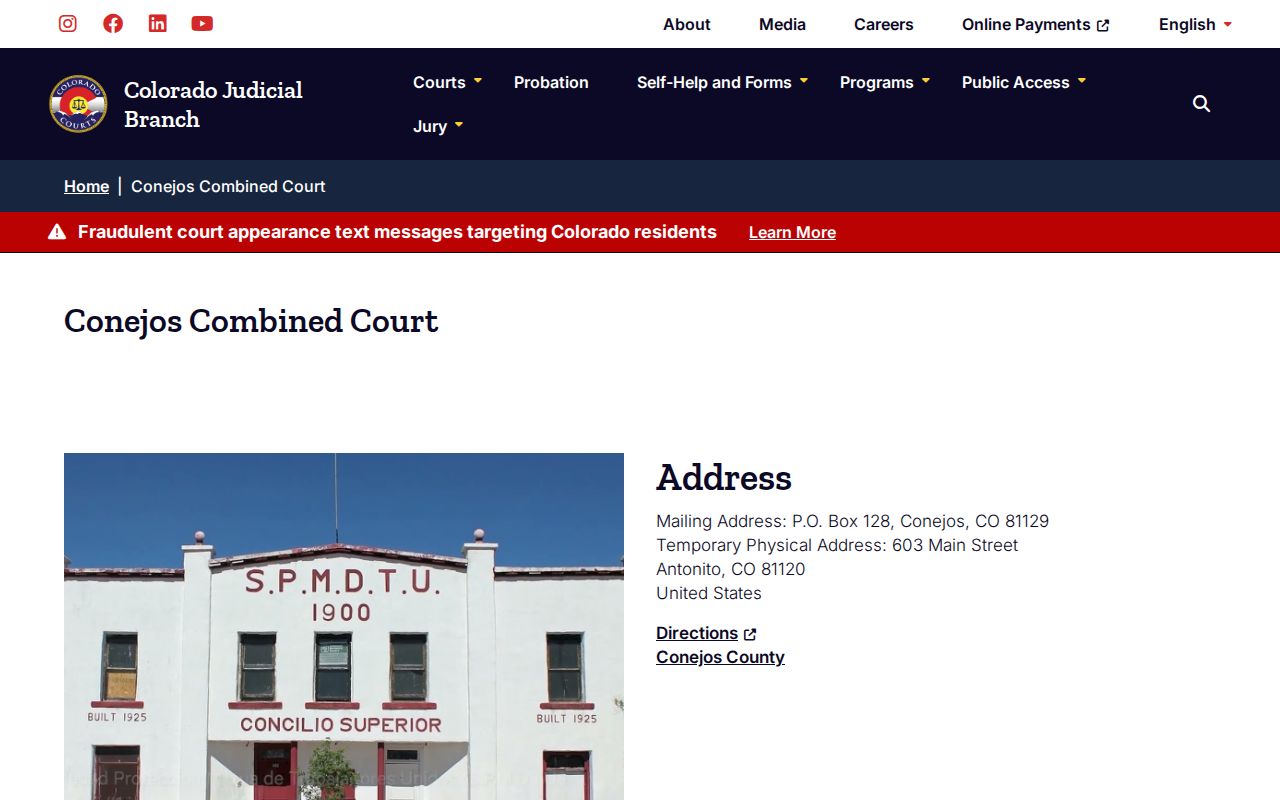
Task: Open the Instagram social media icon
Action: [x=68, y=23]
